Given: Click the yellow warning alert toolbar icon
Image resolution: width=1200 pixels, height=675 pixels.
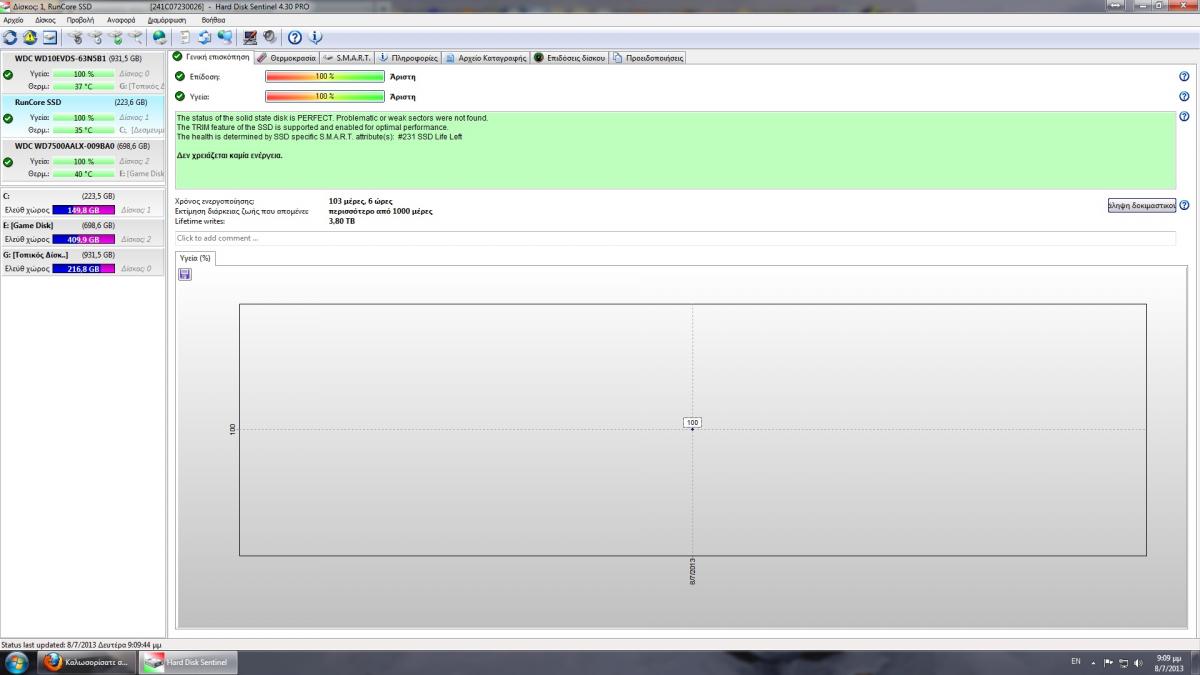Looking at the screenshot, I should [x=30, y=38].
